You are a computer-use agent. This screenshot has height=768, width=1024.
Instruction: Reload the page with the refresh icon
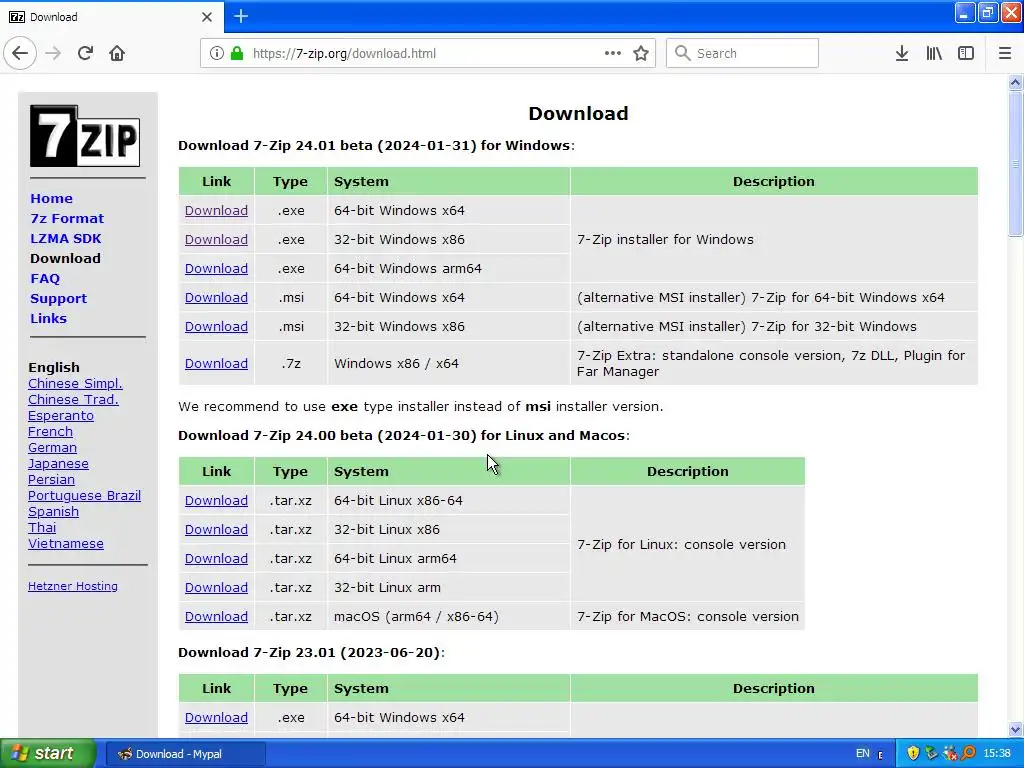click(x=85, y=53)
